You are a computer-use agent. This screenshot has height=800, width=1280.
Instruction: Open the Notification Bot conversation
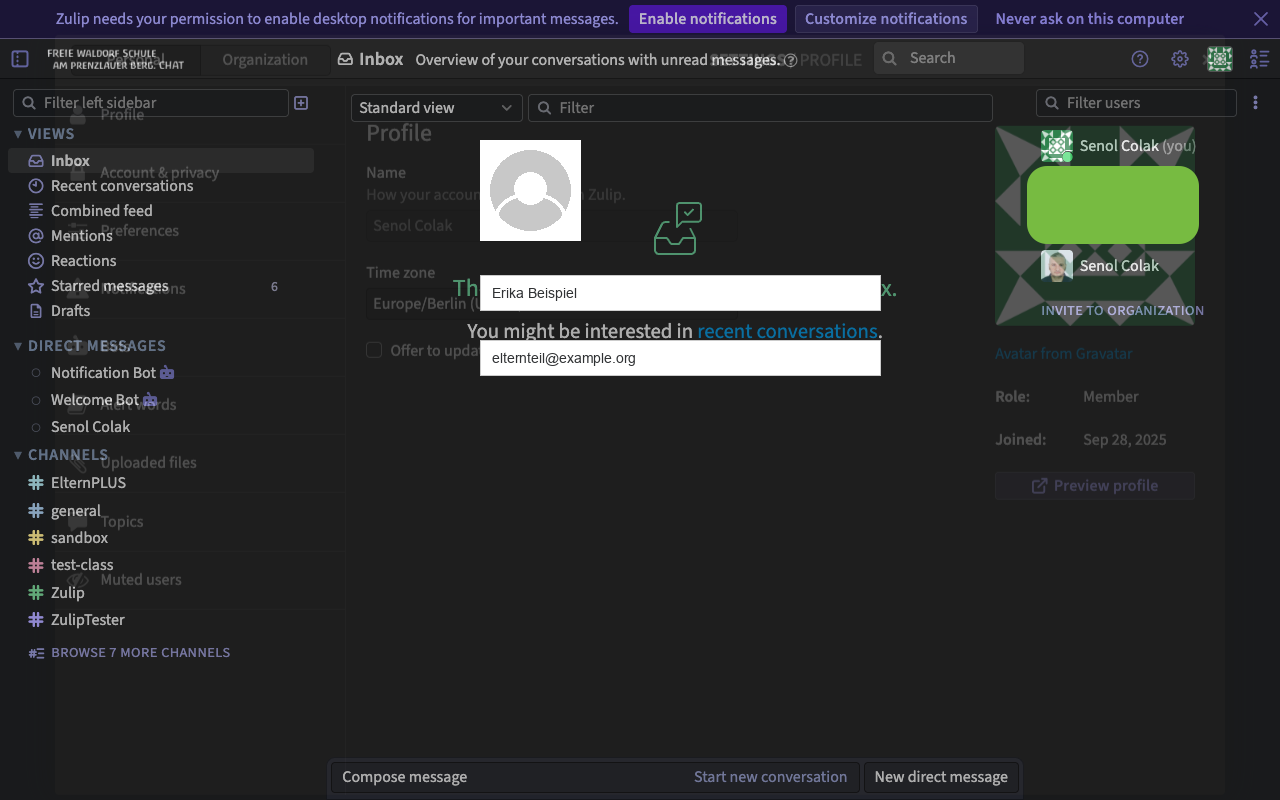[104, 373]
